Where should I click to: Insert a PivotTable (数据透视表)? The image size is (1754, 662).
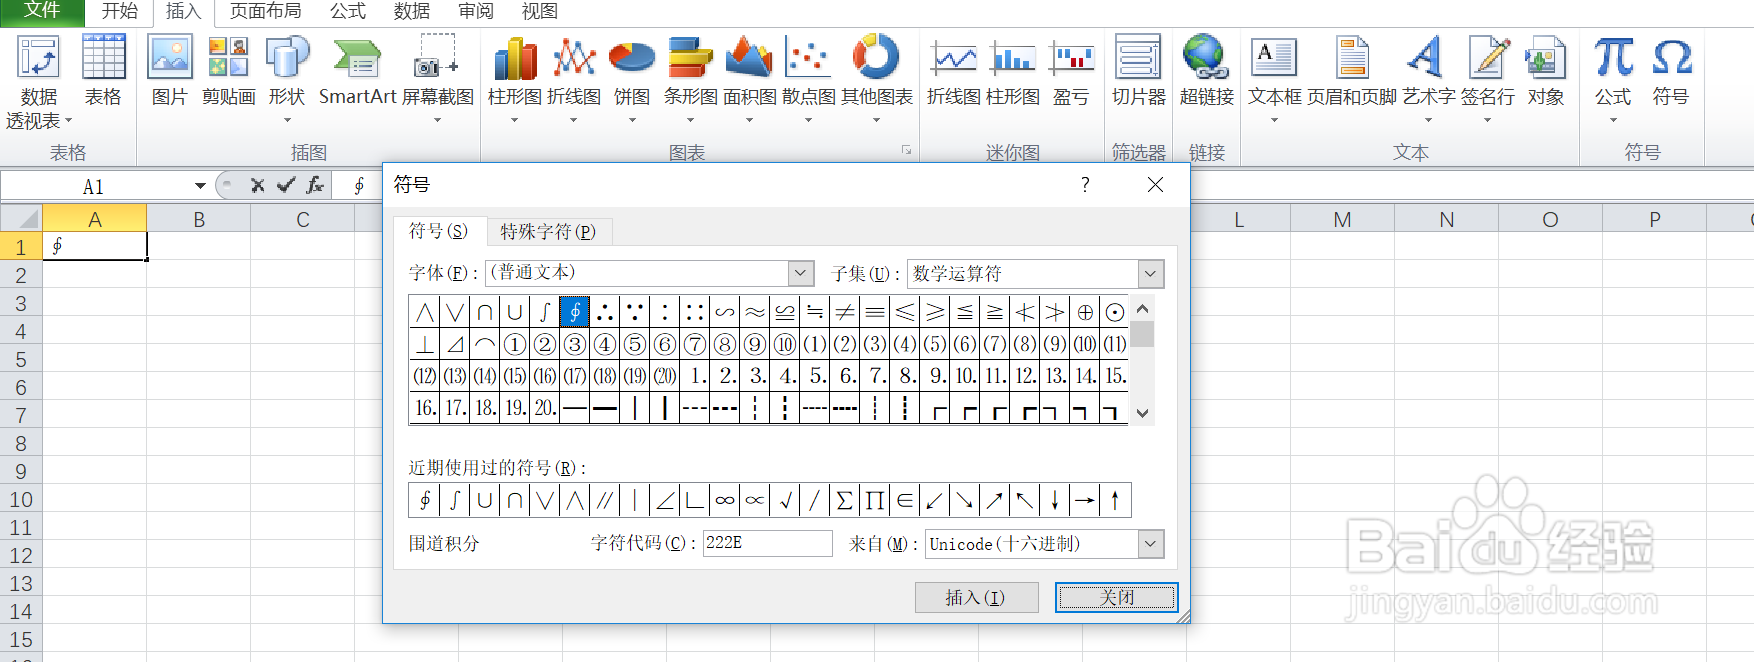pos(38,82)
